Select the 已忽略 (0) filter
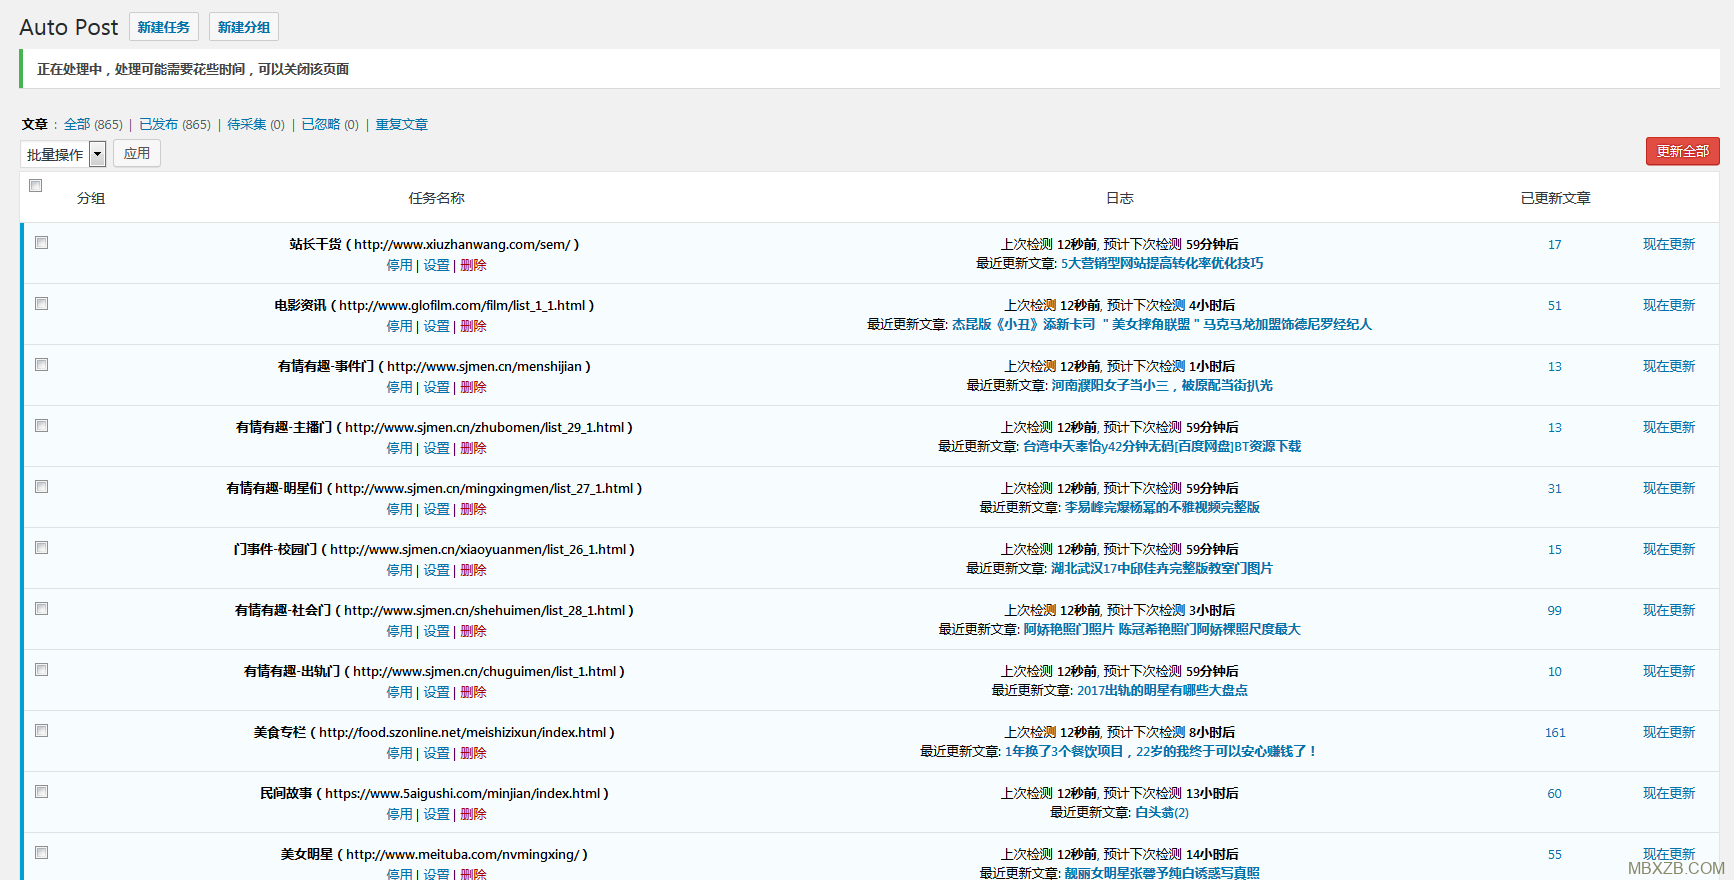 click(330, 125)
